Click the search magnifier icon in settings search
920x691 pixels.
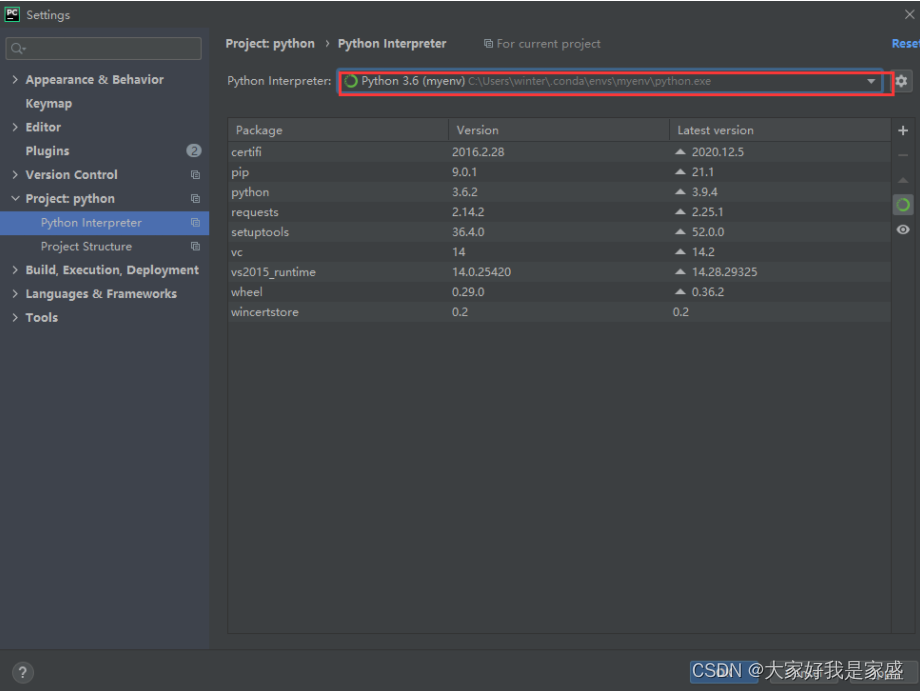[x=18, y=48]
